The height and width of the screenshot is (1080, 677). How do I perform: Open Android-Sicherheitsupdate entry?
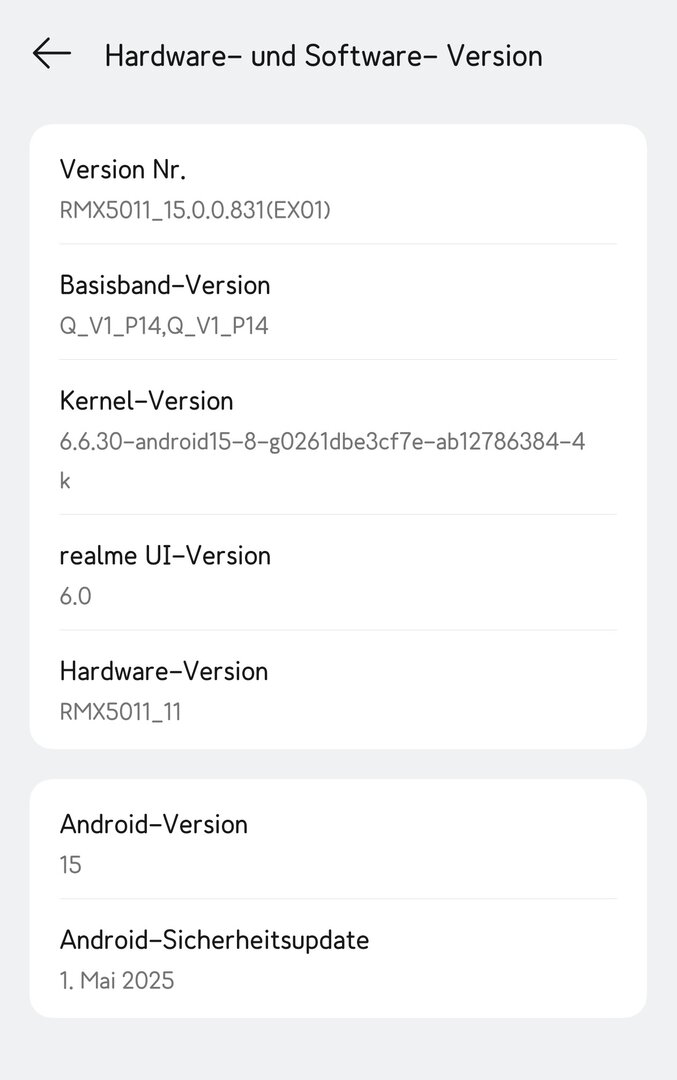pos(338,957)
